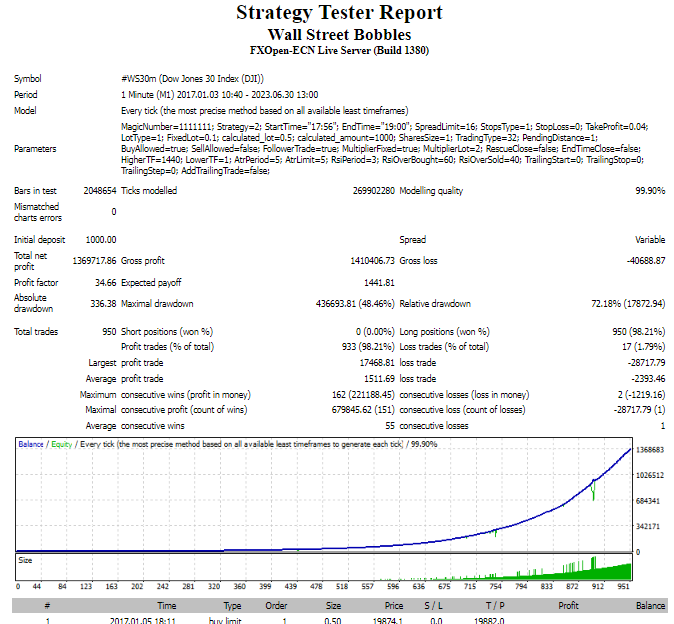Click 'Mismatched charts errors' label
This screenshot has height=624, width=674.
pyautogui.click(x=37, y=212)
